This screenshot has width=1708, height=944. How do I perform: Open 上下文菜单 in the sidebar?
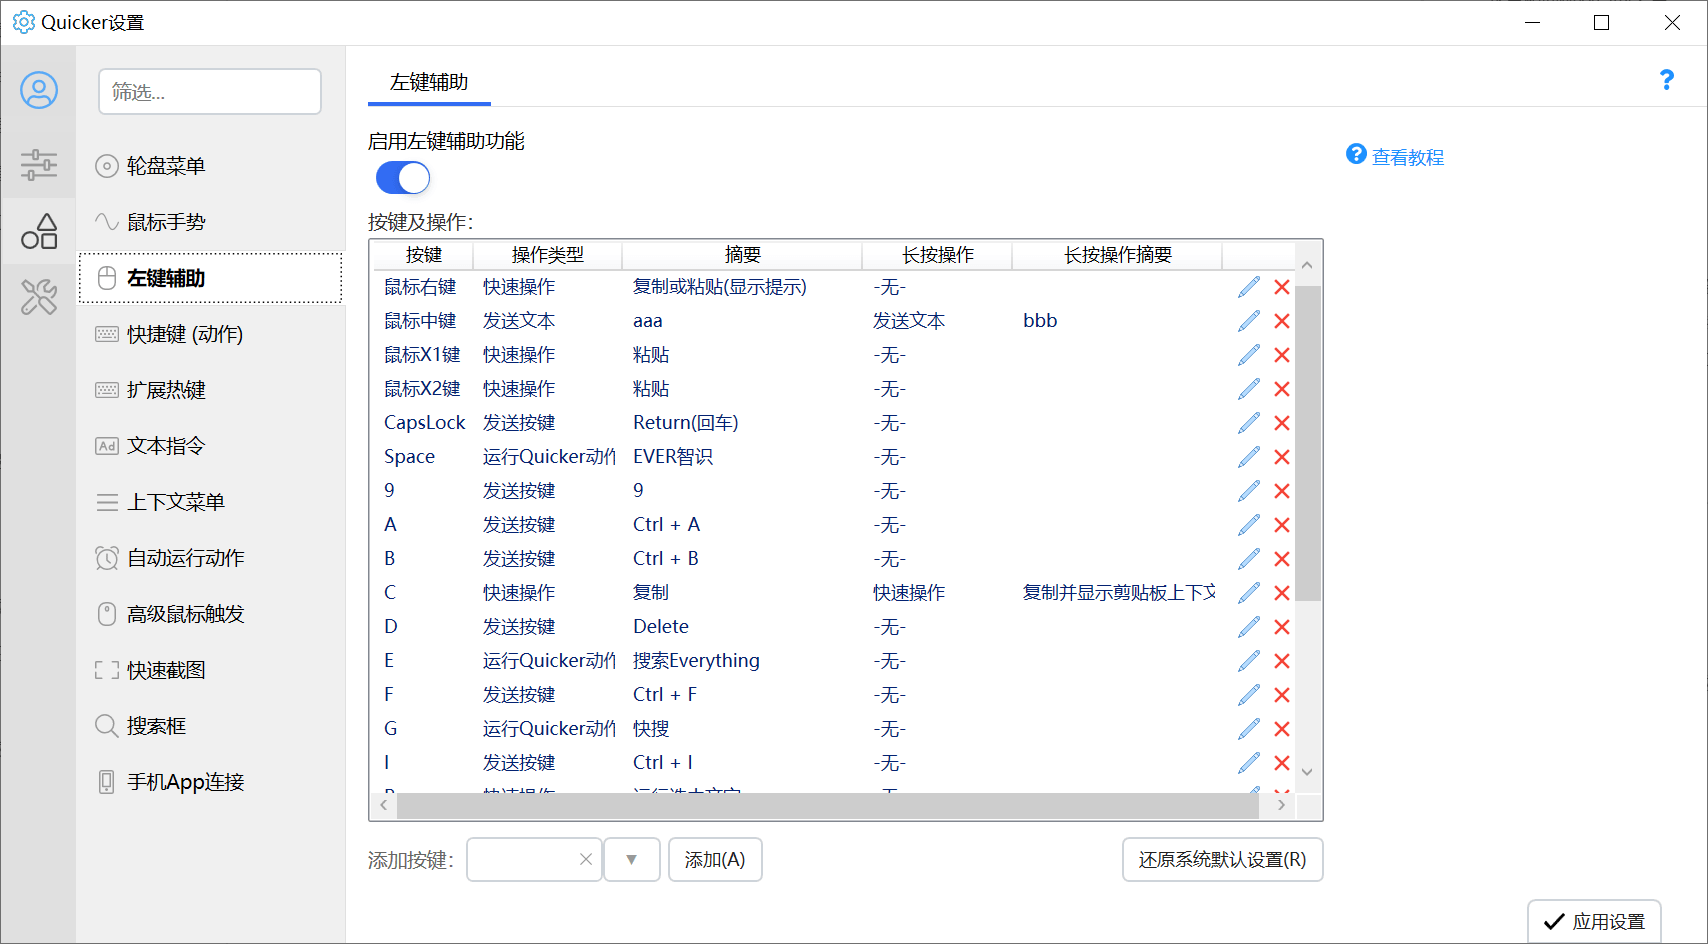[211, 502]
